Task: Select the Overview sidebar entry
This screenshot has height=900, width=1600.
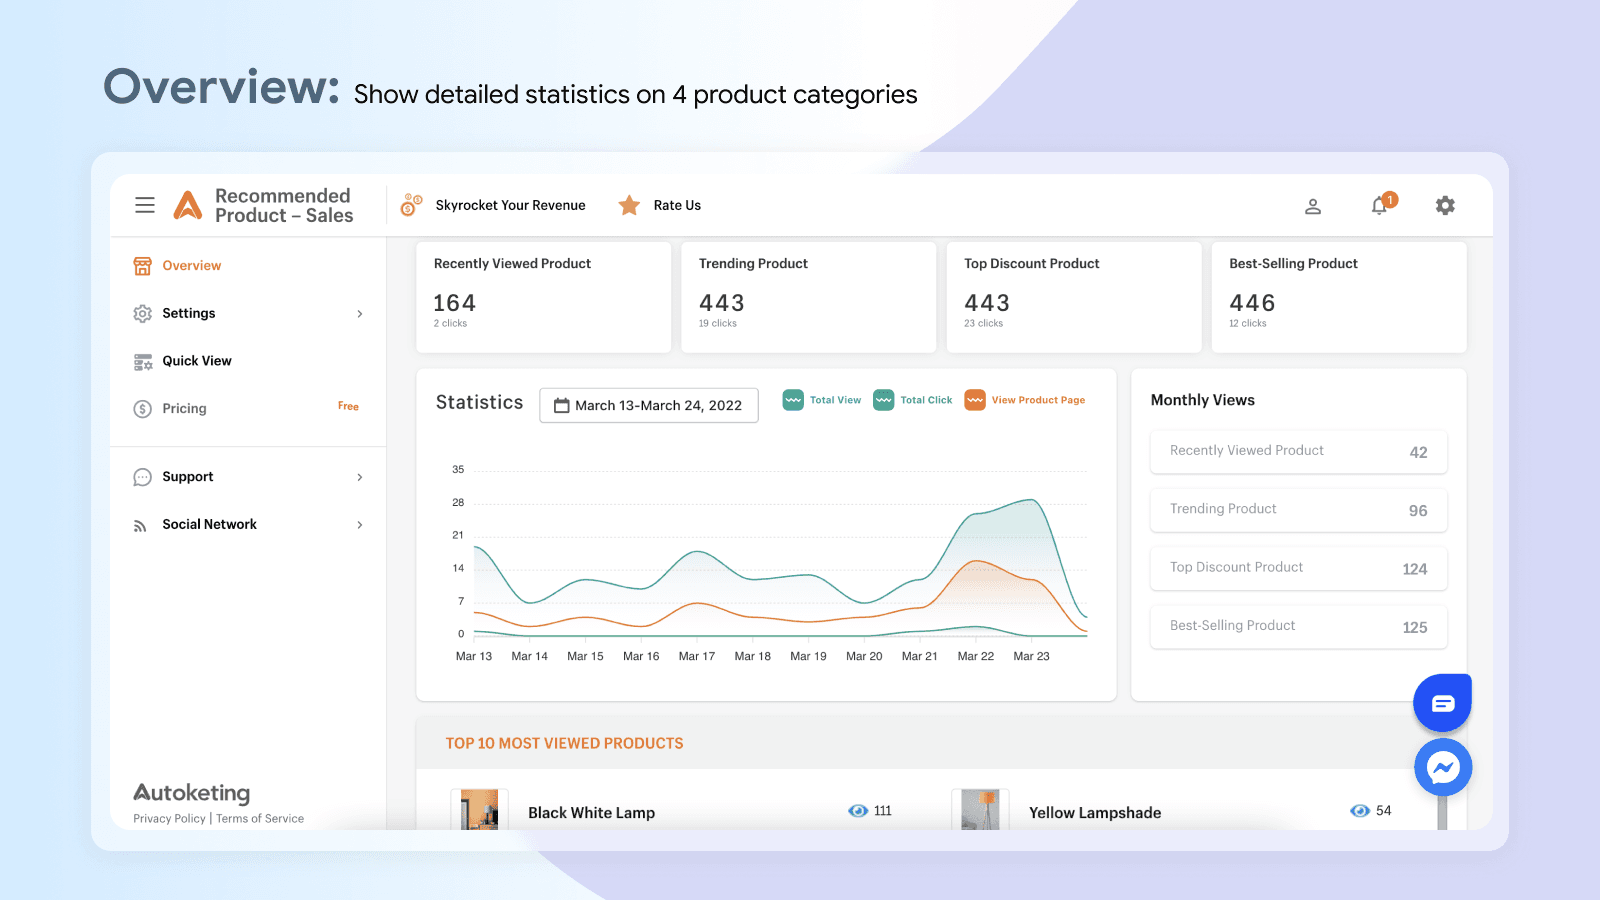Action: (191, 265)
